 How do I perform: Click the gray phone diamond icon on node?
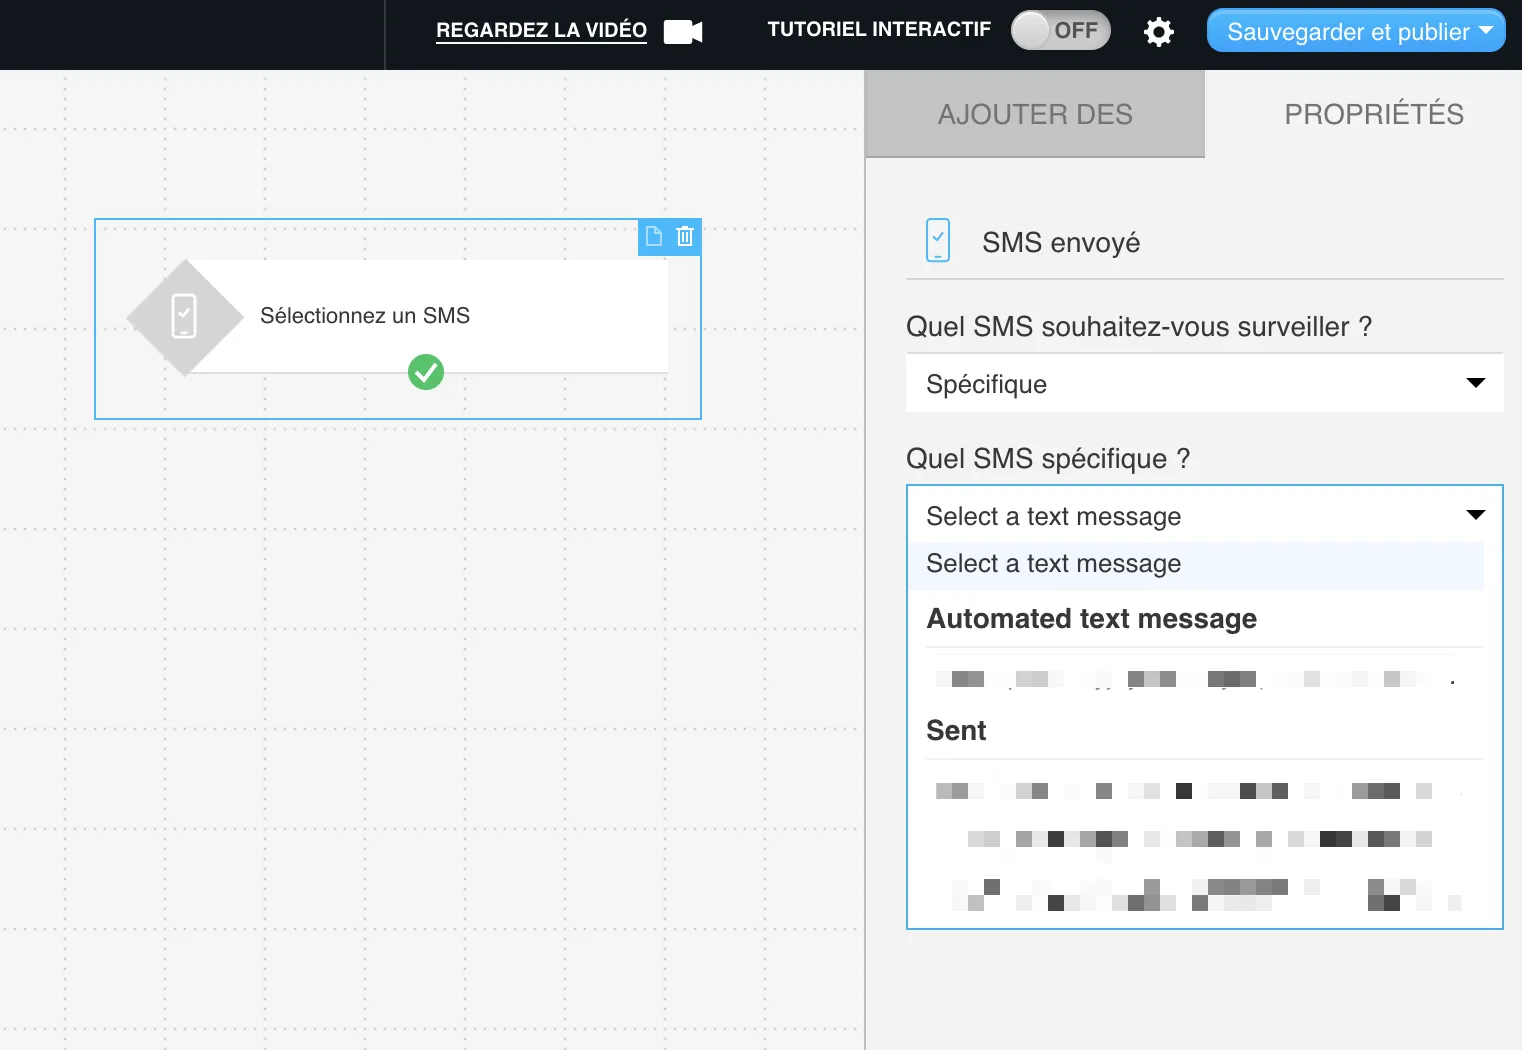click(x=185, y=317)
